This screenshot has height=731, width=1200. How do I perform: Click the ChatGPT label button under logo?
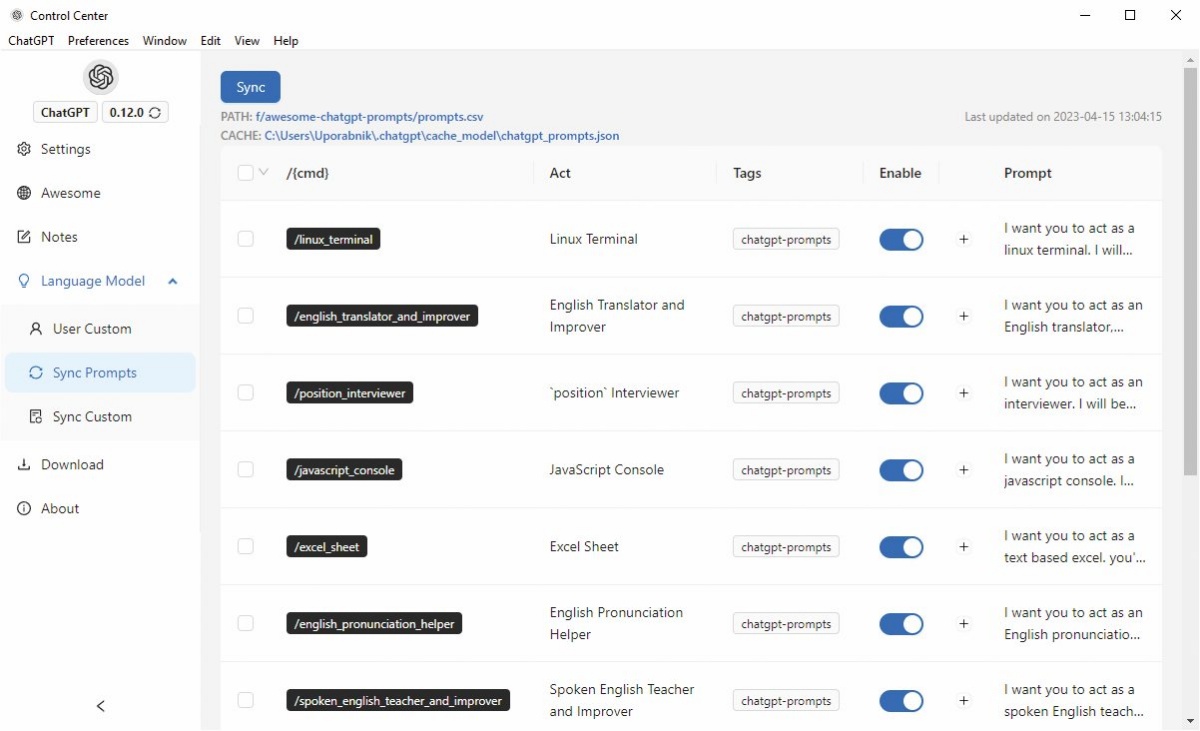click(x=65, y=113)
